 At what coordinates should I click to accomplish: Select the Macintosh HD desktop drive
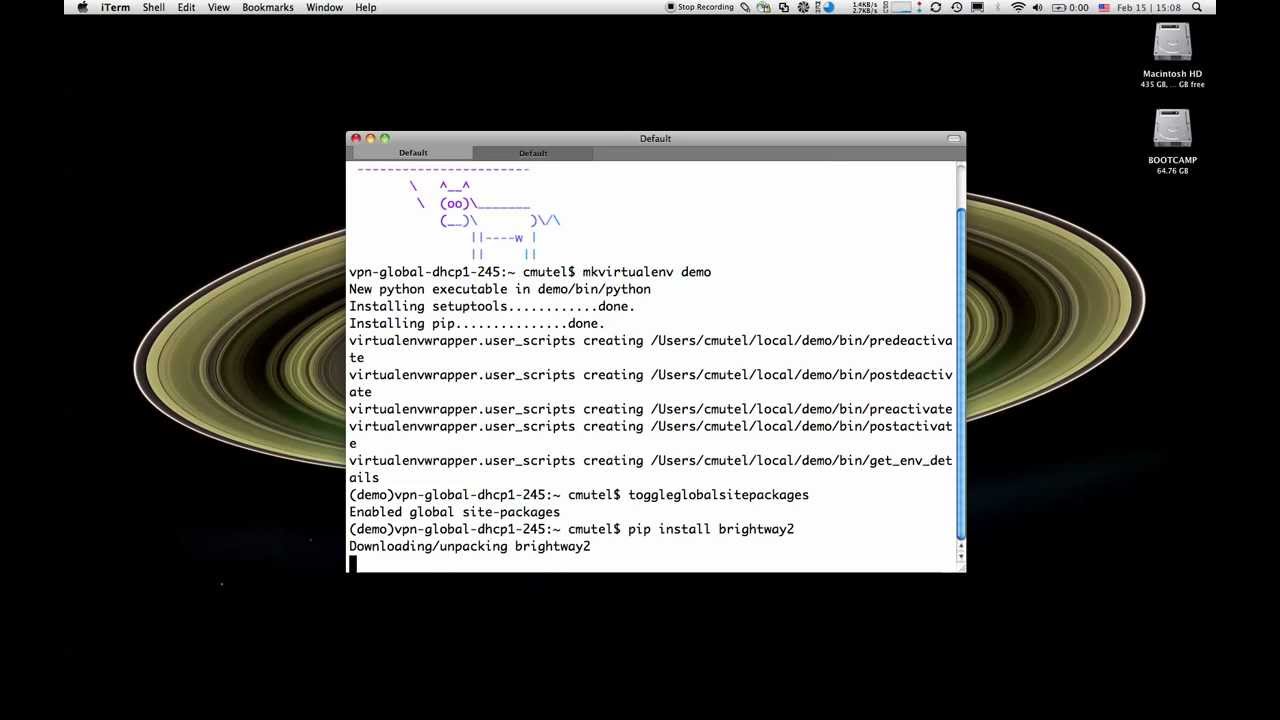coord(1172,56)
